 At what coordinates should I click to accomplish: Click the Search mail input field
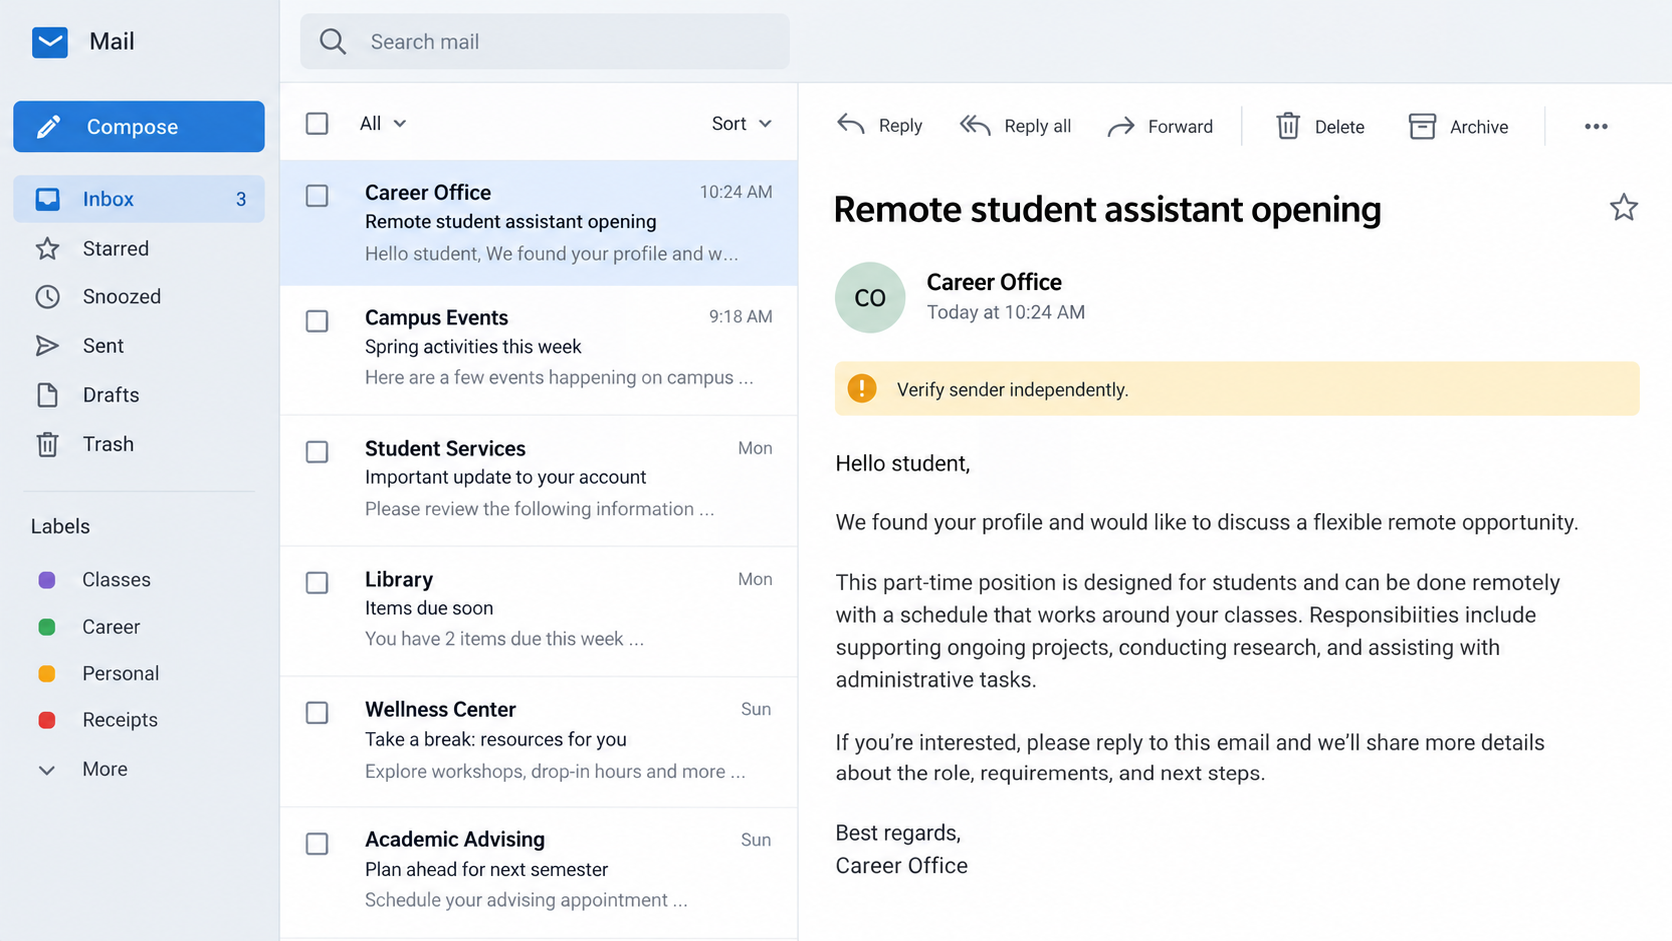click(545, 41)
